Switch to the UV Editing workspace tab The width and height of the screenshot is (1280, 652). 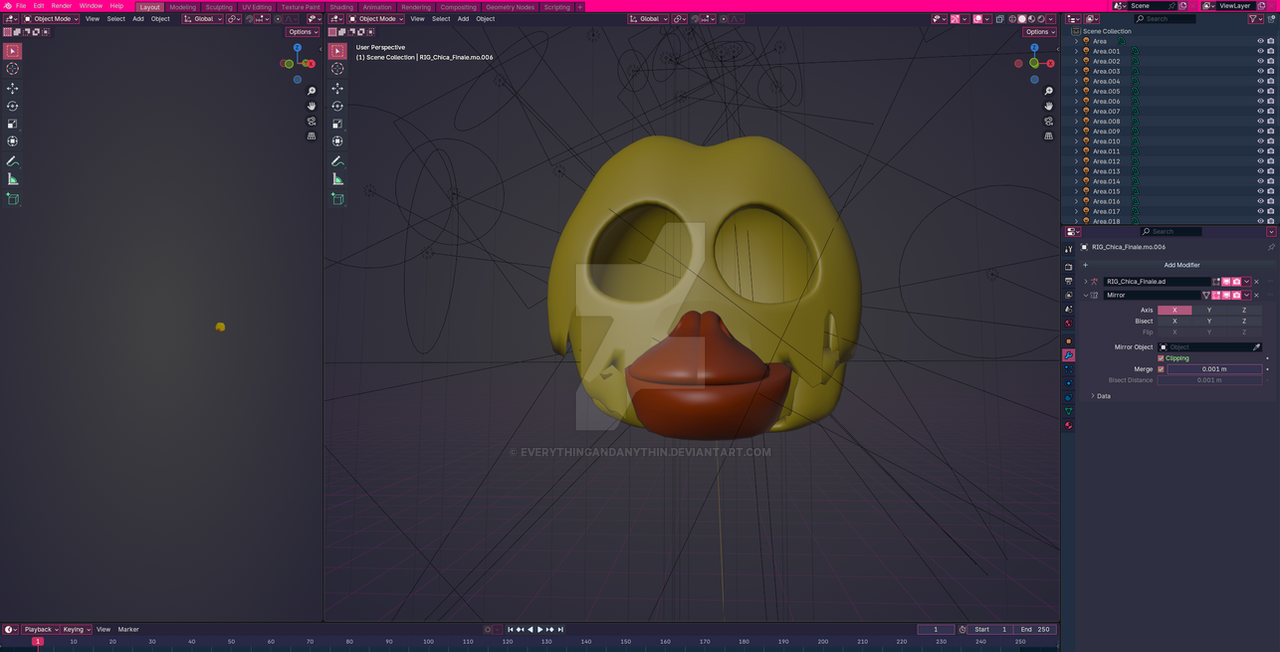pos(257,7)
